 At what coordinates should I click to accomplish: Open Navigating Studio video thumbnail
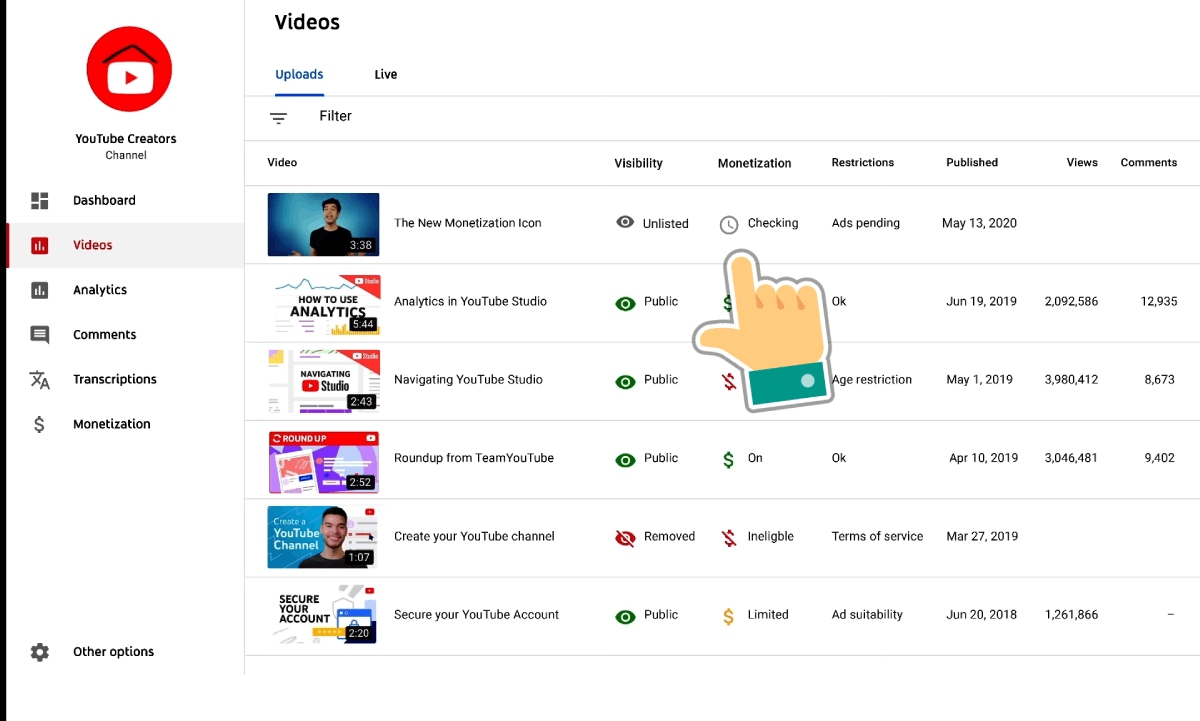[323, 381]
